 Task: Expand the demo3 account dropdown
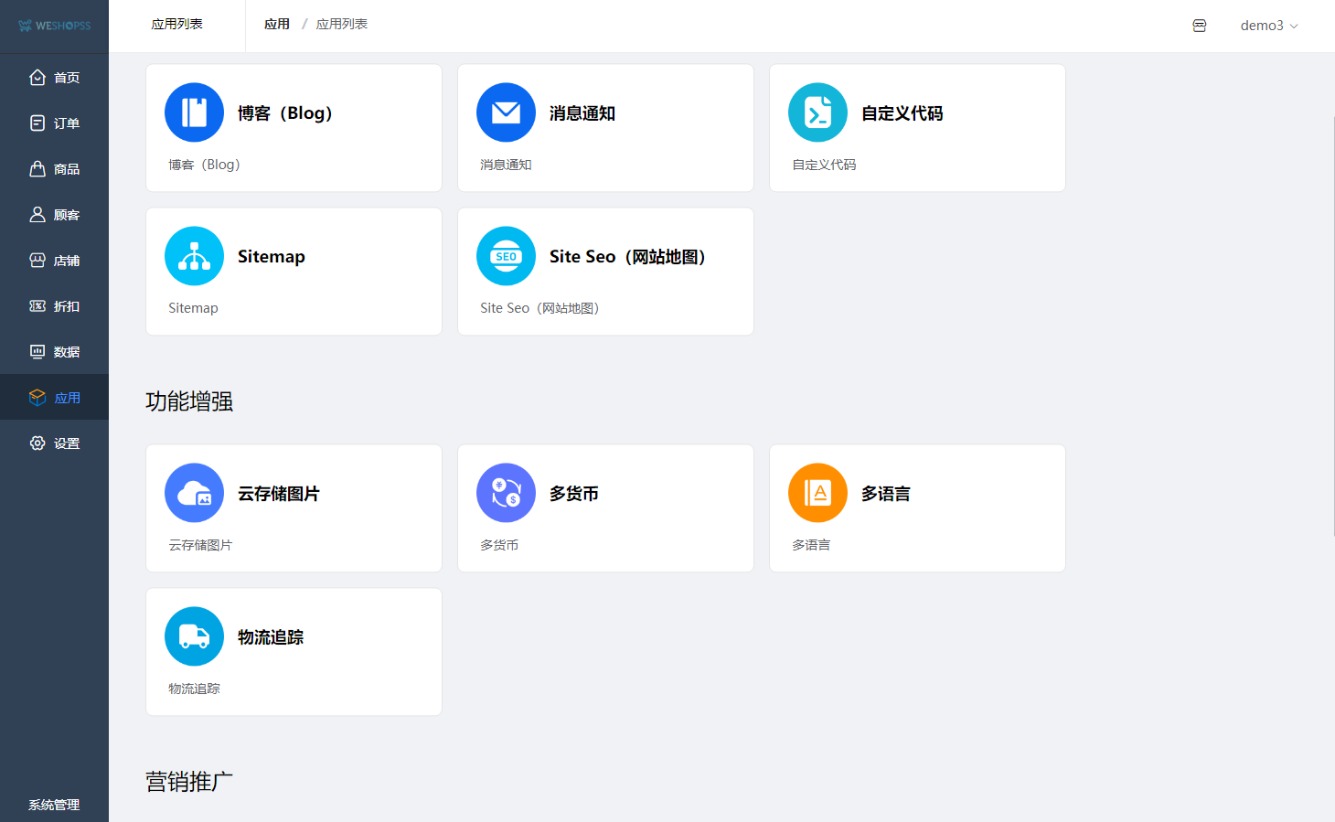[1268, 26]
